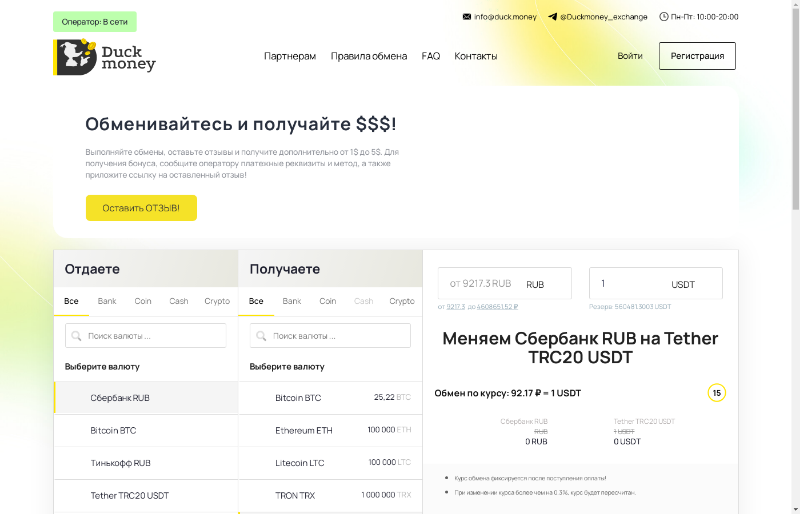The height and width of the screenshot is (514, 800).
Task: Click the Telegram paper plane icon
Action: 552,17
